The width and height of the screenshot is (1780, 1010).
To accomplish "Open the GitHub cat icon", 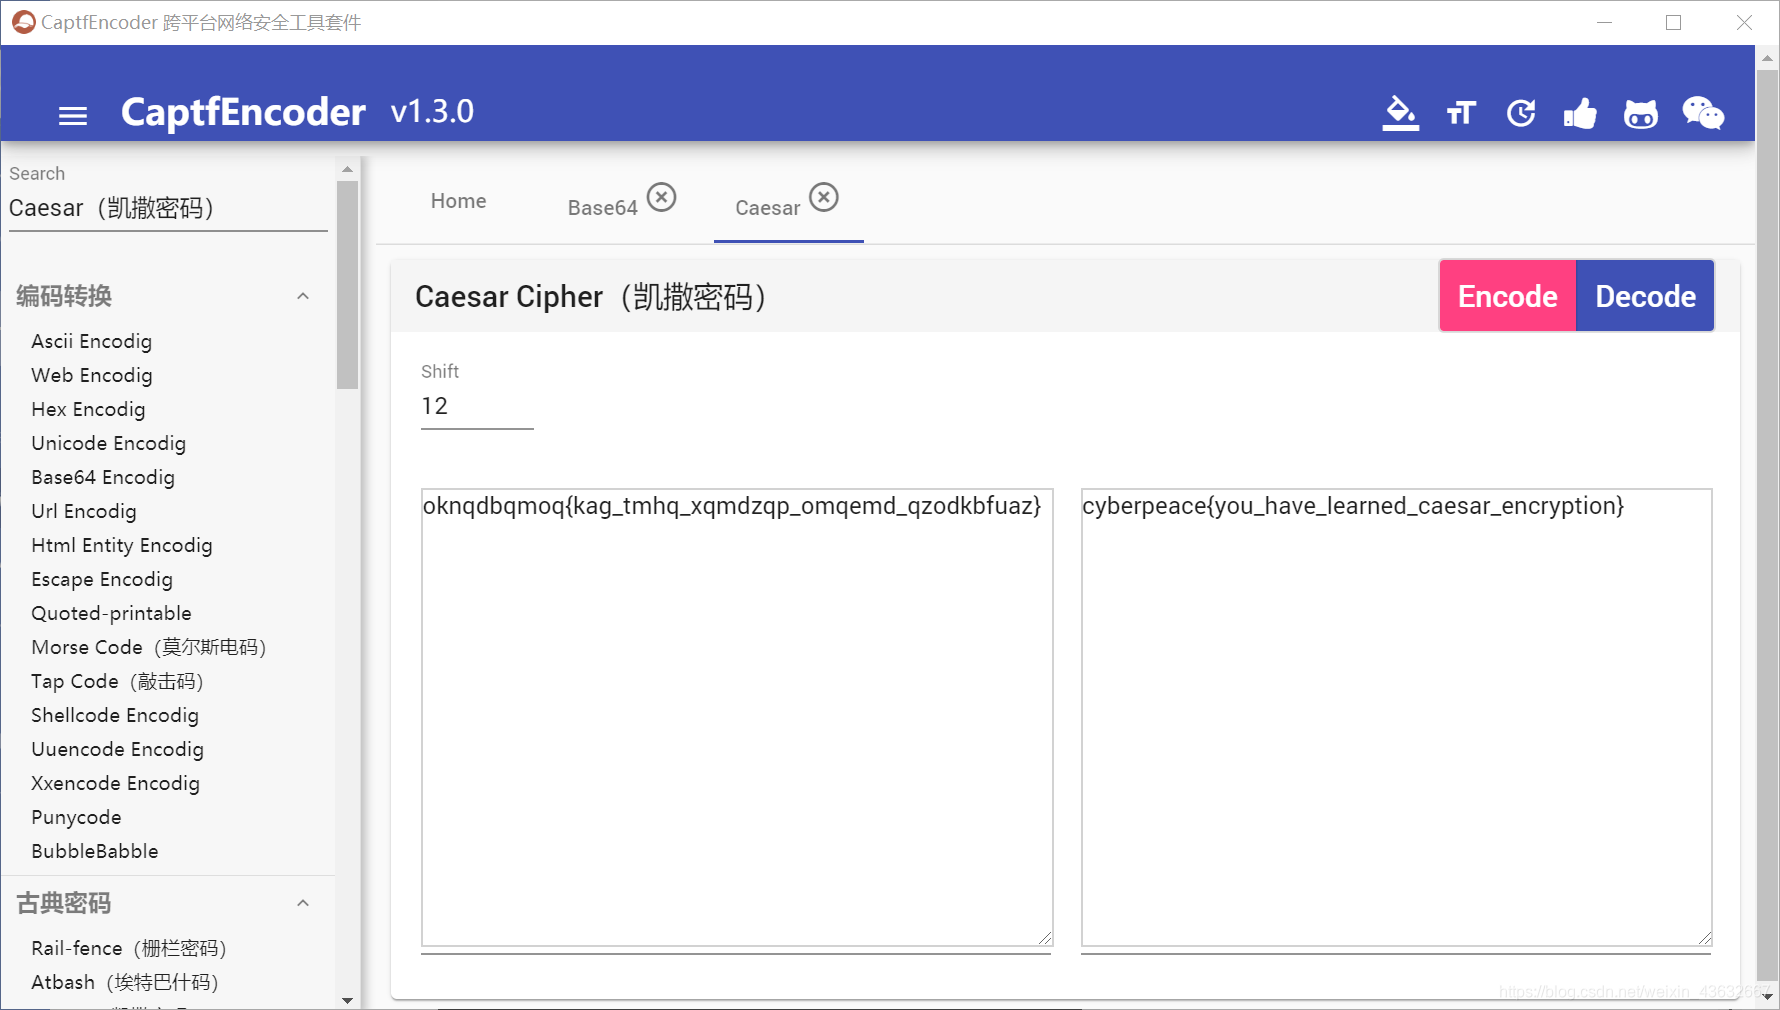I will pyautogui.click(x=1641, y=114).
